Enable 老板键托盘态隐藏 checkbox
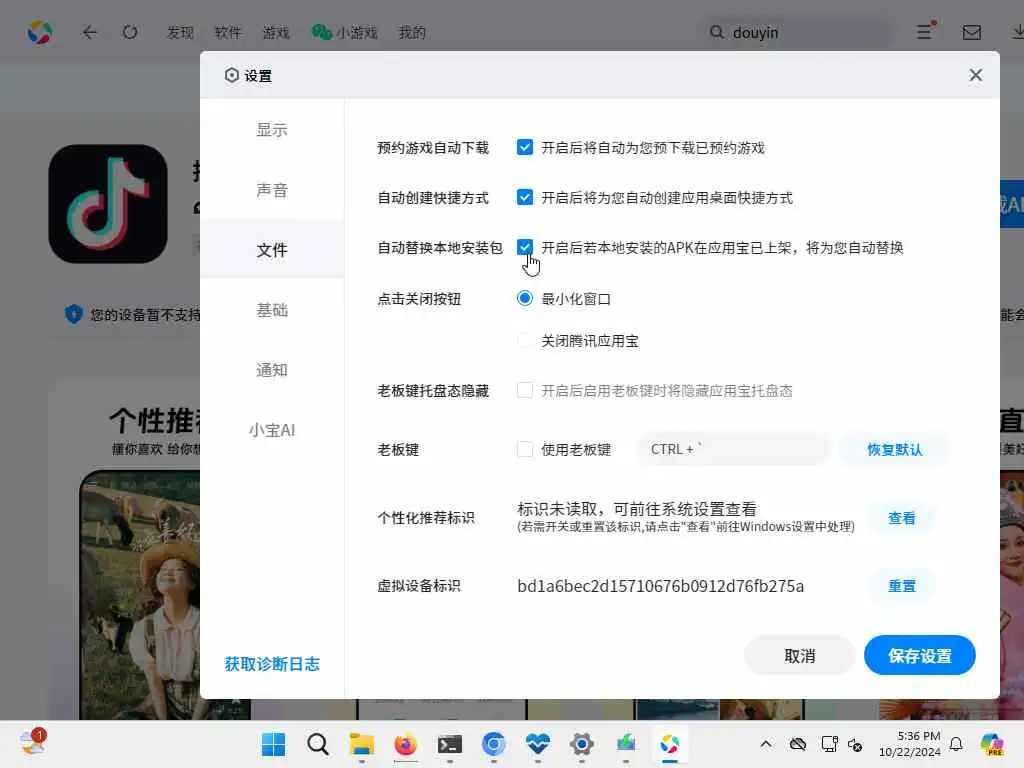The width and height of the screenshot is (1024, 768). (x=524, y=390)
